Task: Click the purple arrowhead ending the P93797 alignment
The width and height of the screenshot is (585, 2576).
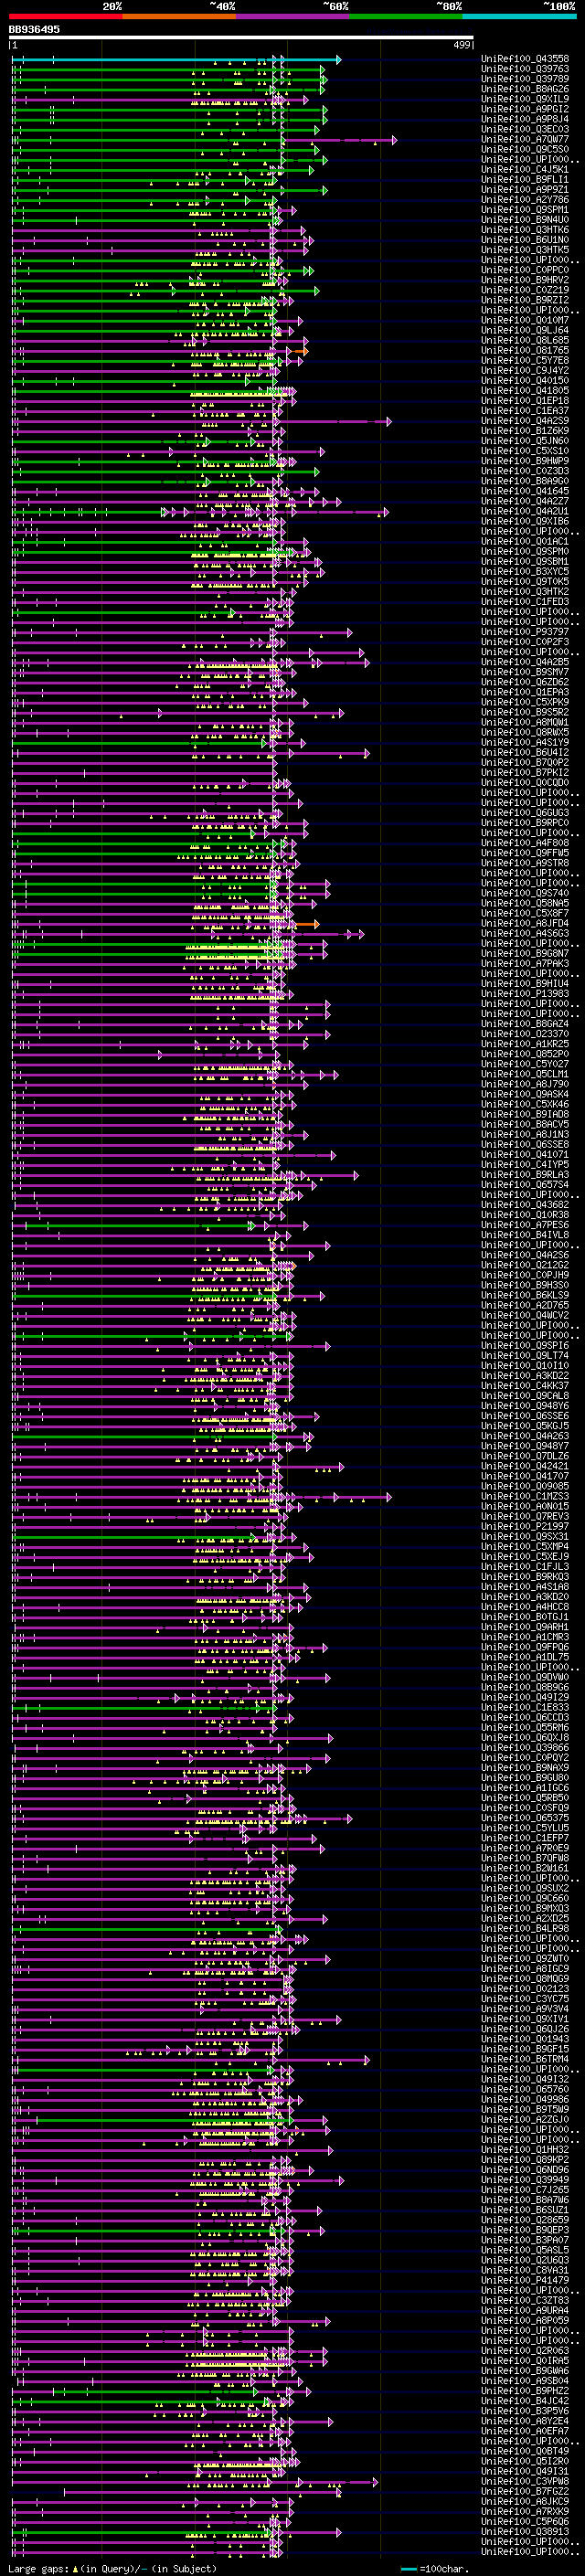Action: click(x=350, y=633)
